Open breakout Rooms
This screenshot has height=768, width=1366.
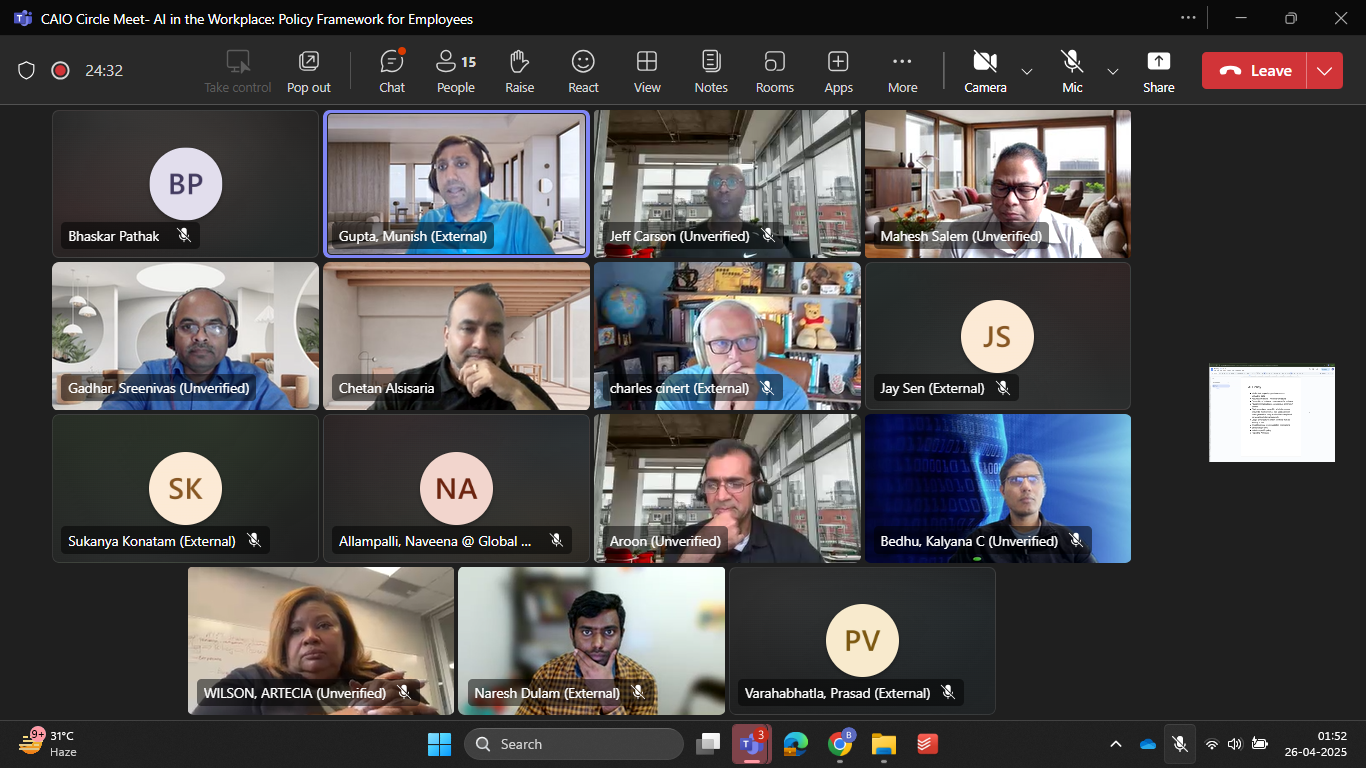(x=774, y=71)
